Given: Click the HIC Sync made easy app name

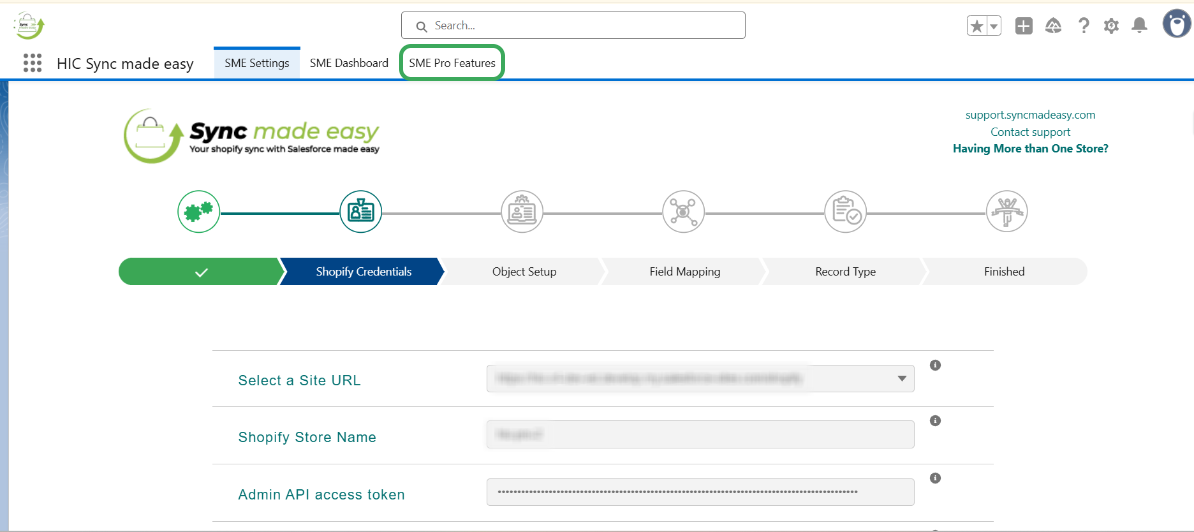Looking at the screenshot, I should coord(125,64).
